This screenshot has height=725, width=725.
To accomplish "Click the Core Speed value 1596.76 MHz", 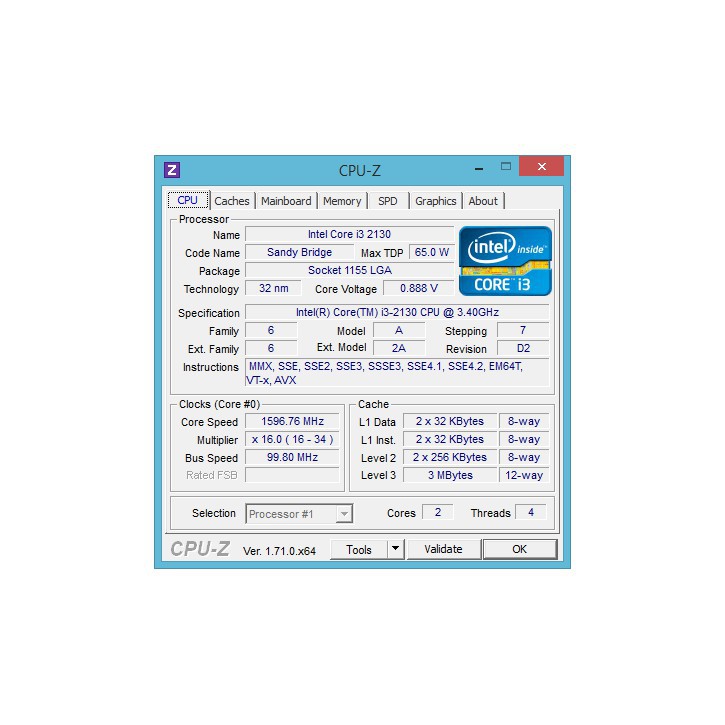I will (x=292, y=421).
